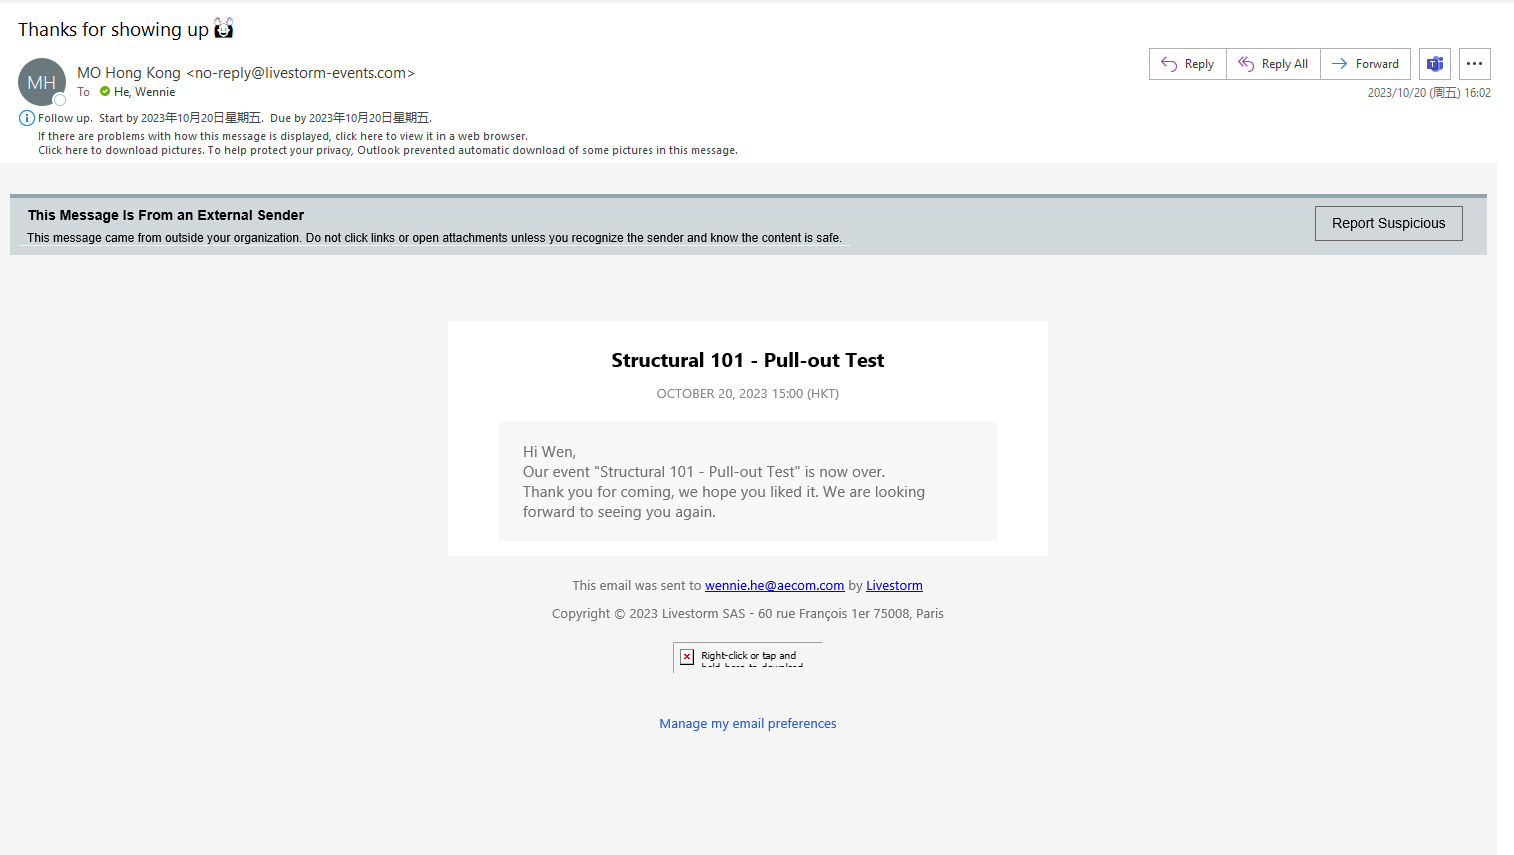Click the MH sender avatar

(41, 82)
